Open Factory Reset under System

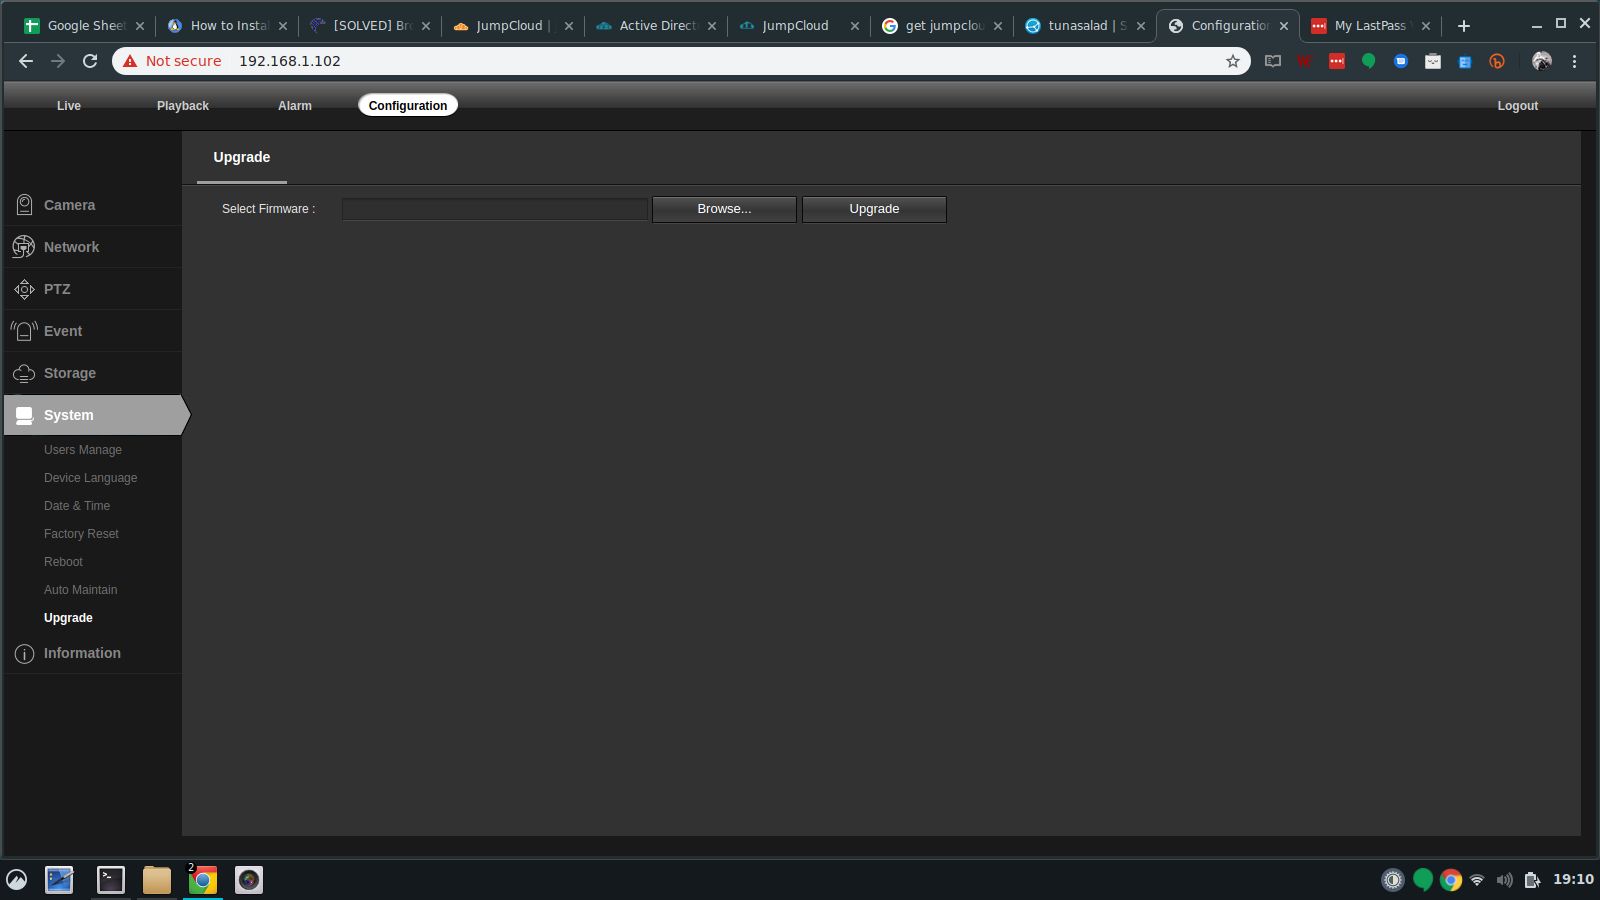[x=81, y=534]
